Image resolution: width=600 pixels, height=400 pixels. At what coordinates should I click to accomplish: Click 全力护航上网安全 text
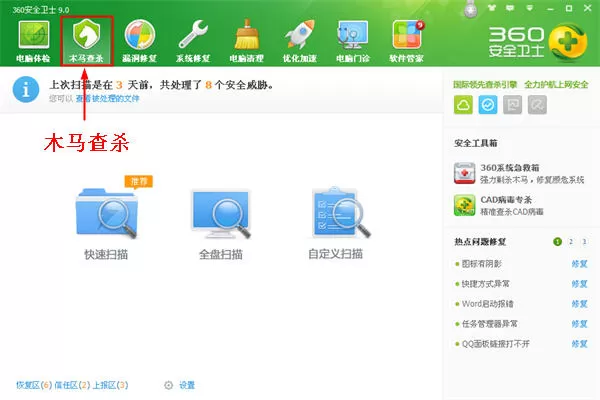point(556,84)
